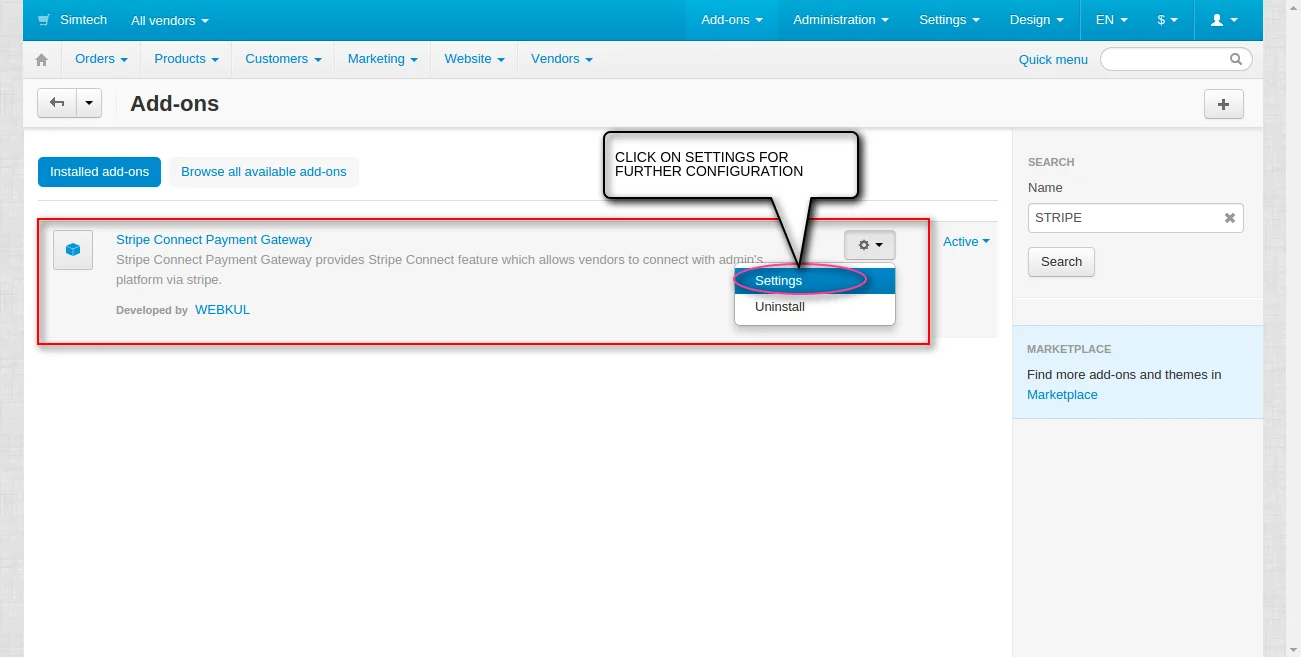1301x657 pixels.
Task: Open the EN language selector
Action: 1111,20
